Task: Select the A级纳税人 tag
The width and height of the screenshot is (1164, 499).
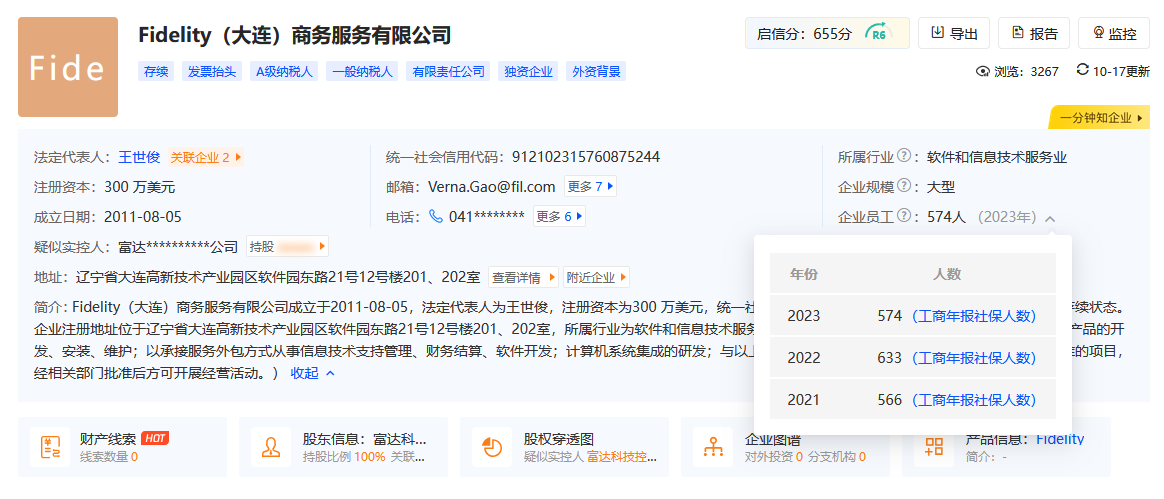Action: point(284,72)
